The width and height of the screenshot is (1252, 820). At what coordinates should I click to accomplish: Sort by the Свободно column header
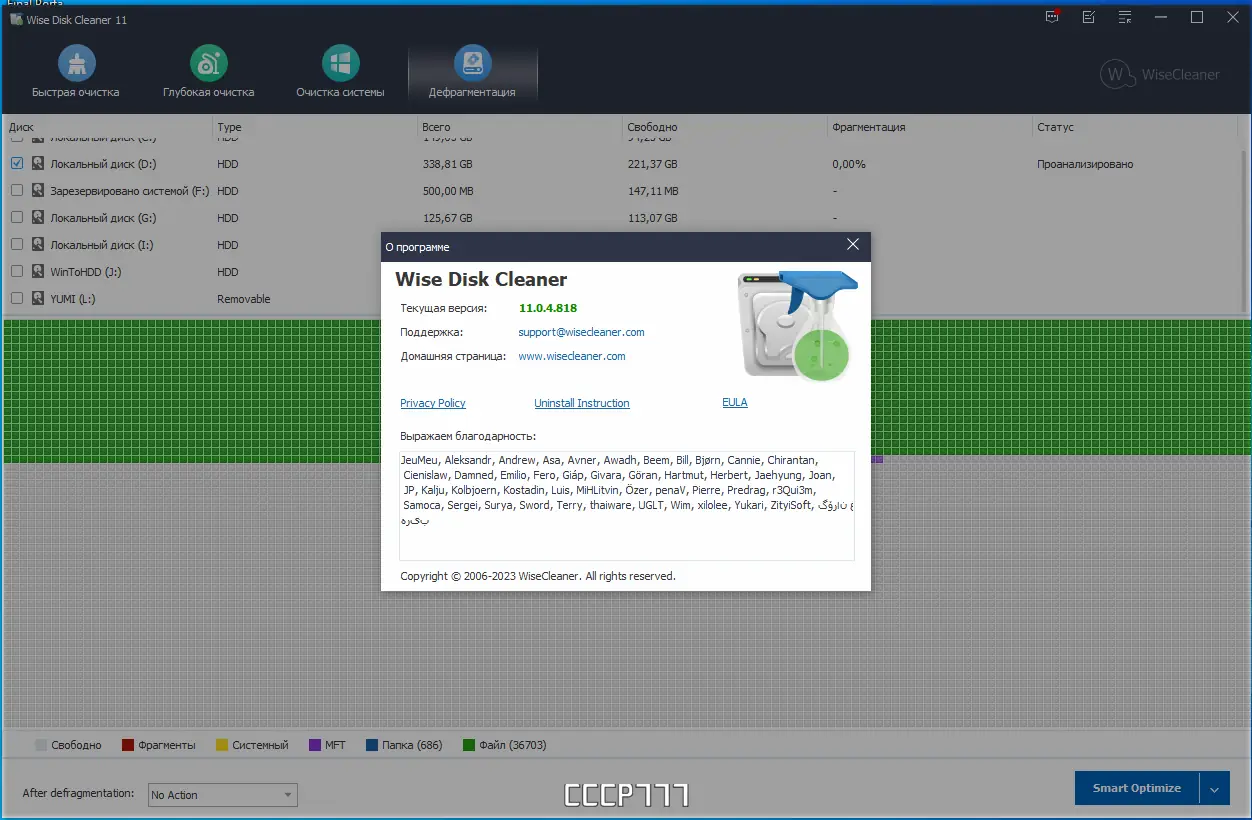click(724, 127)
